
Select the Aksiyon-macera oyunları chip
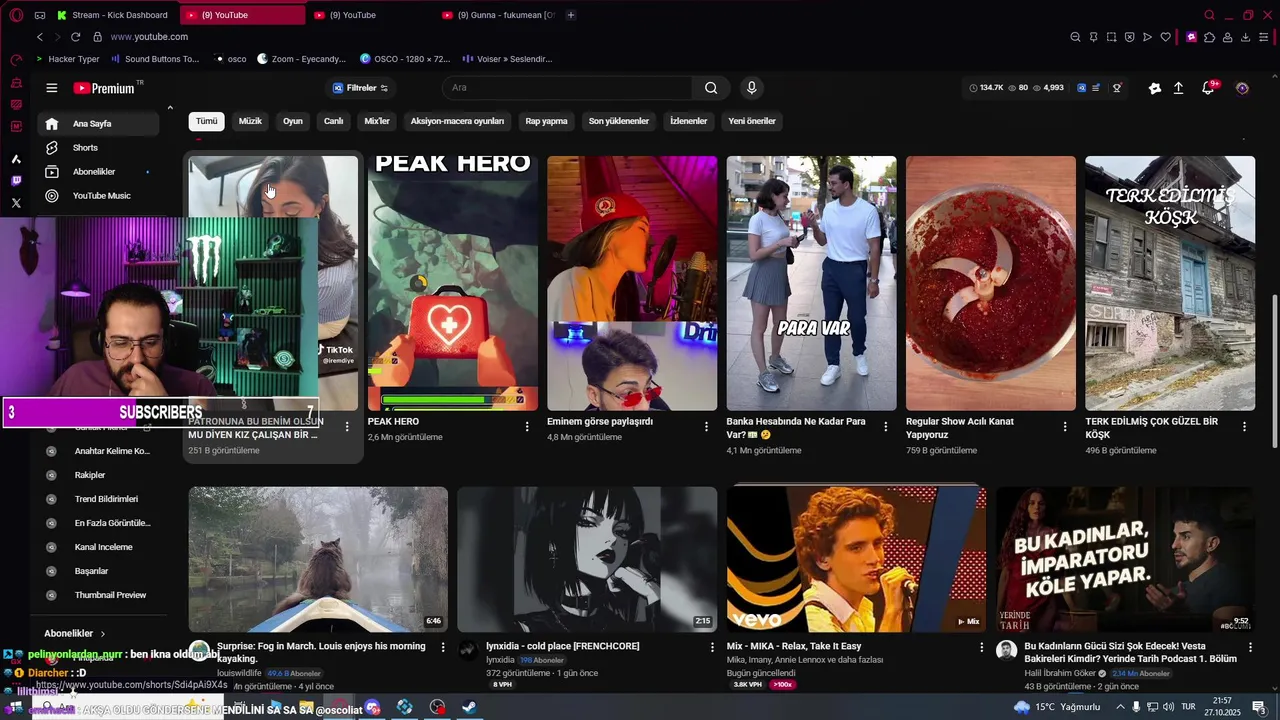point(457,121)
